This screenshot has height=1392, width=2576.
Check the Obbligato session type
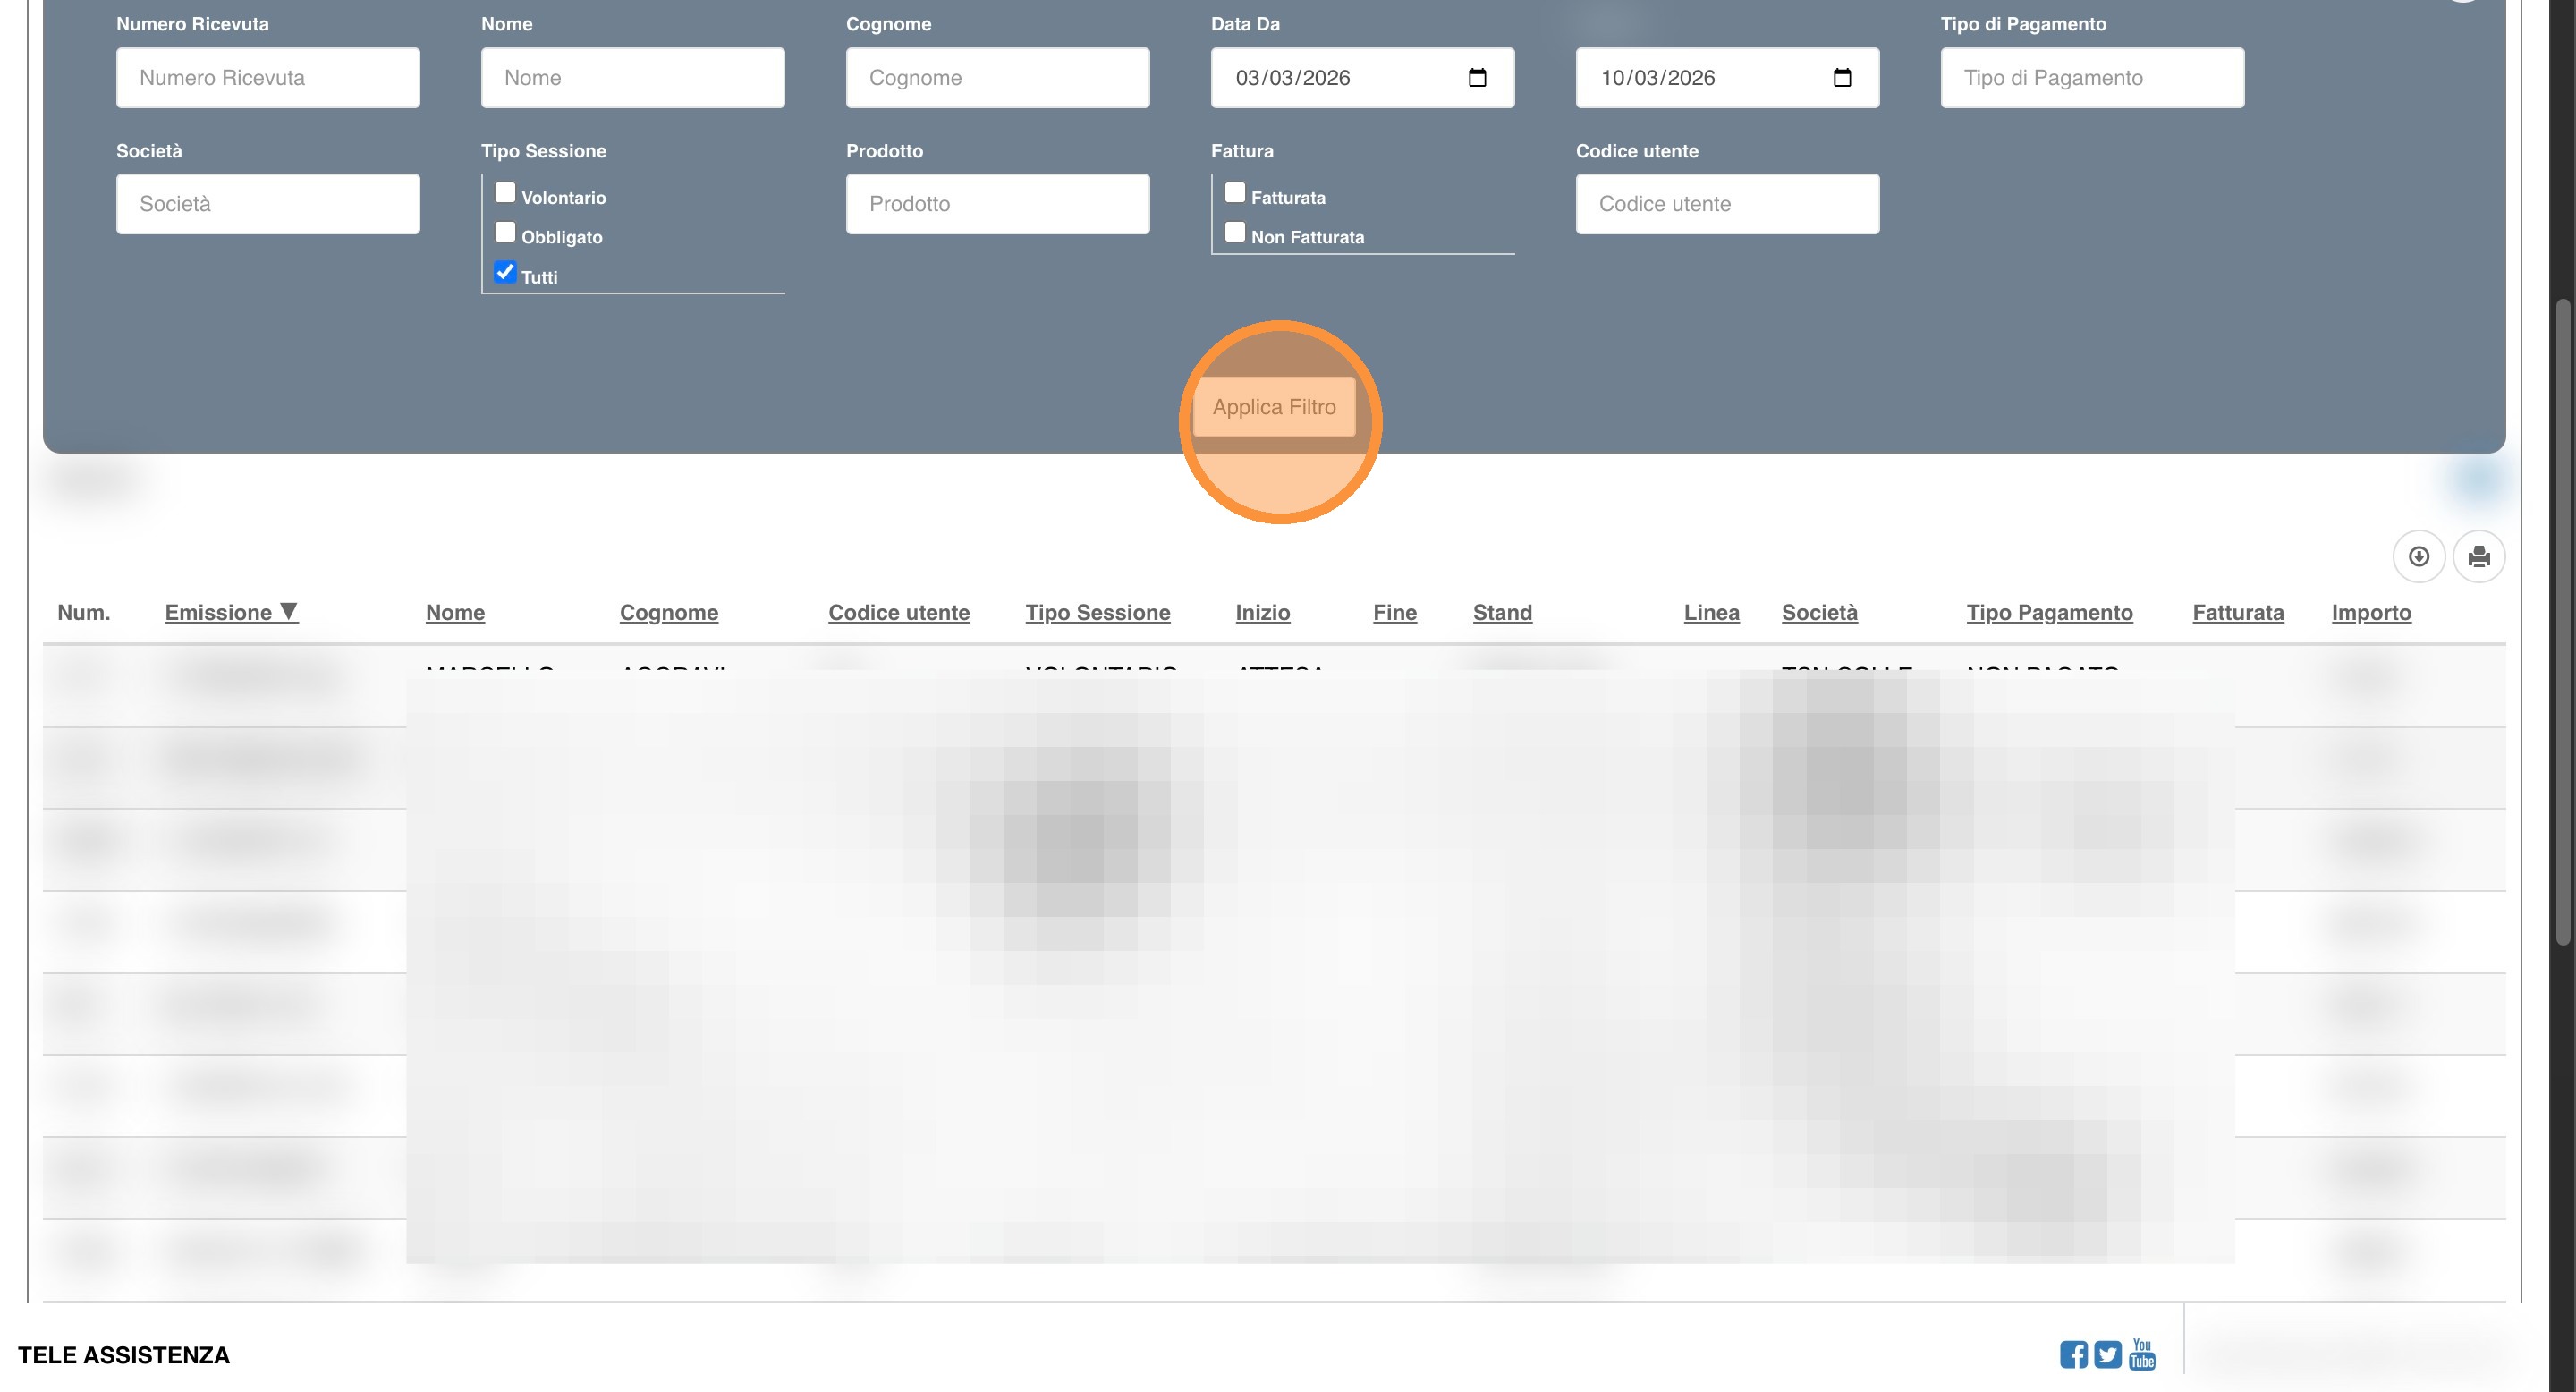pos(505,233)
